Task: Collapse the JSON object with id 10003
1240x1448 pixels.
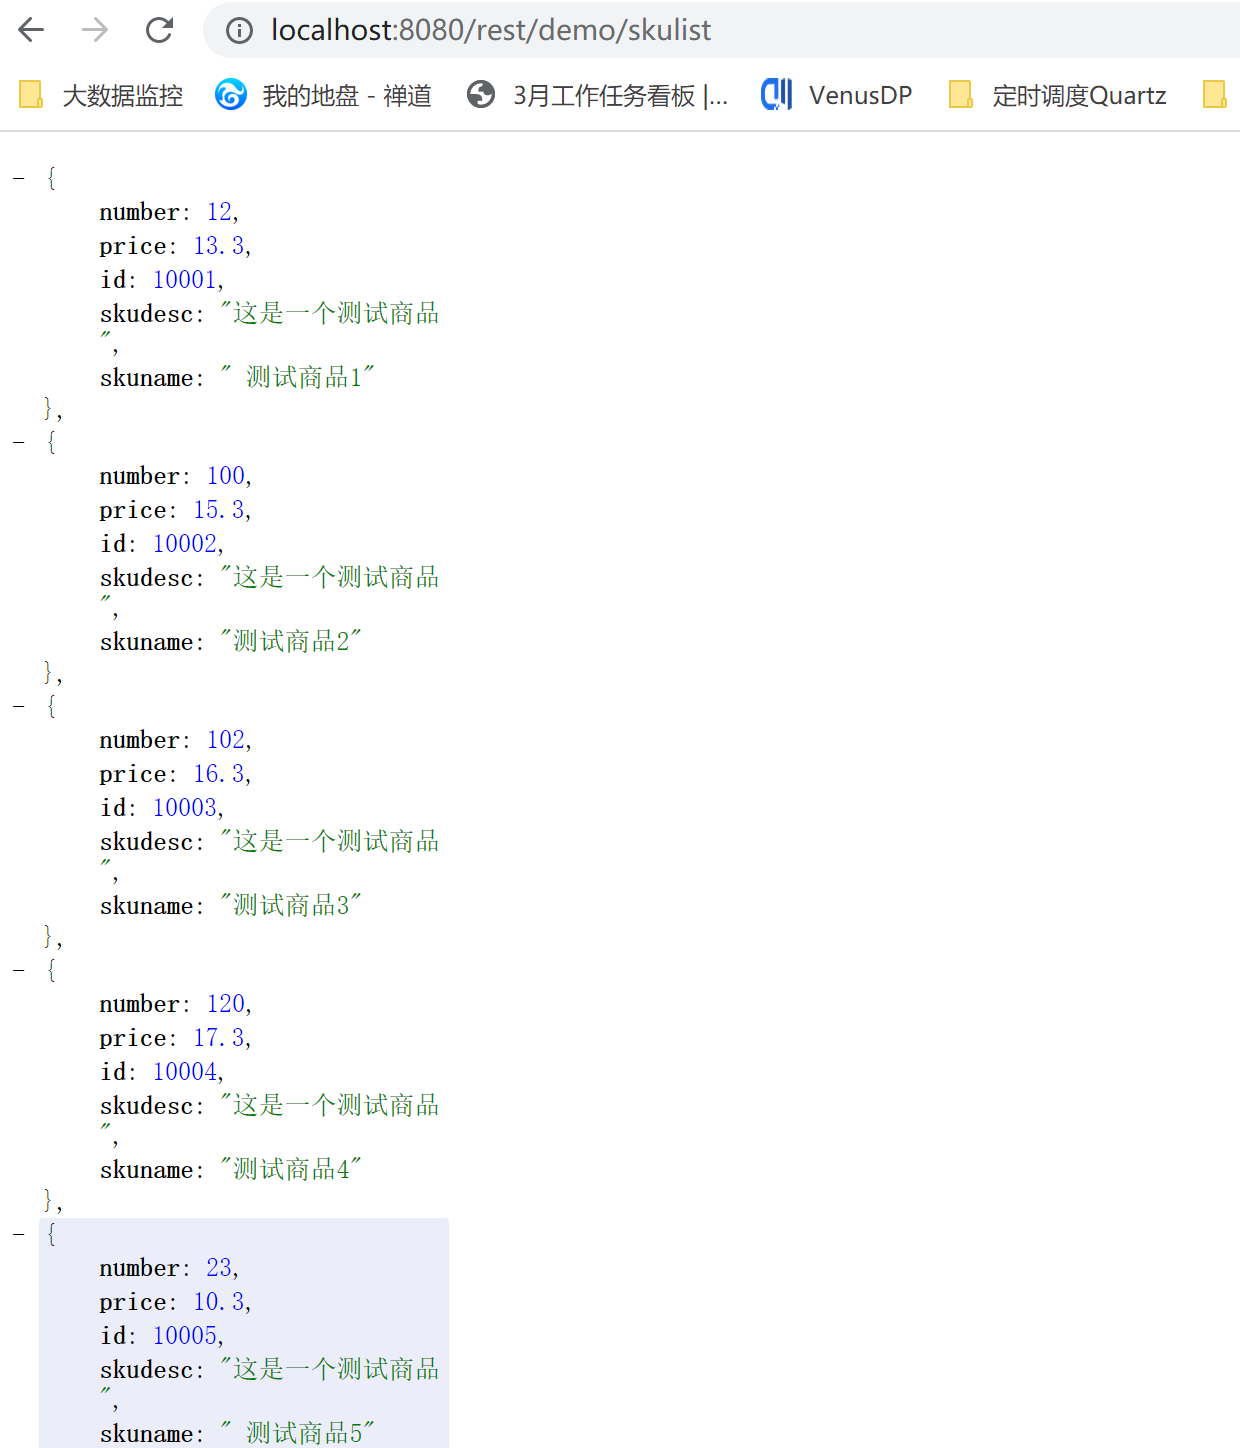Action: click(x=19, y=707)
